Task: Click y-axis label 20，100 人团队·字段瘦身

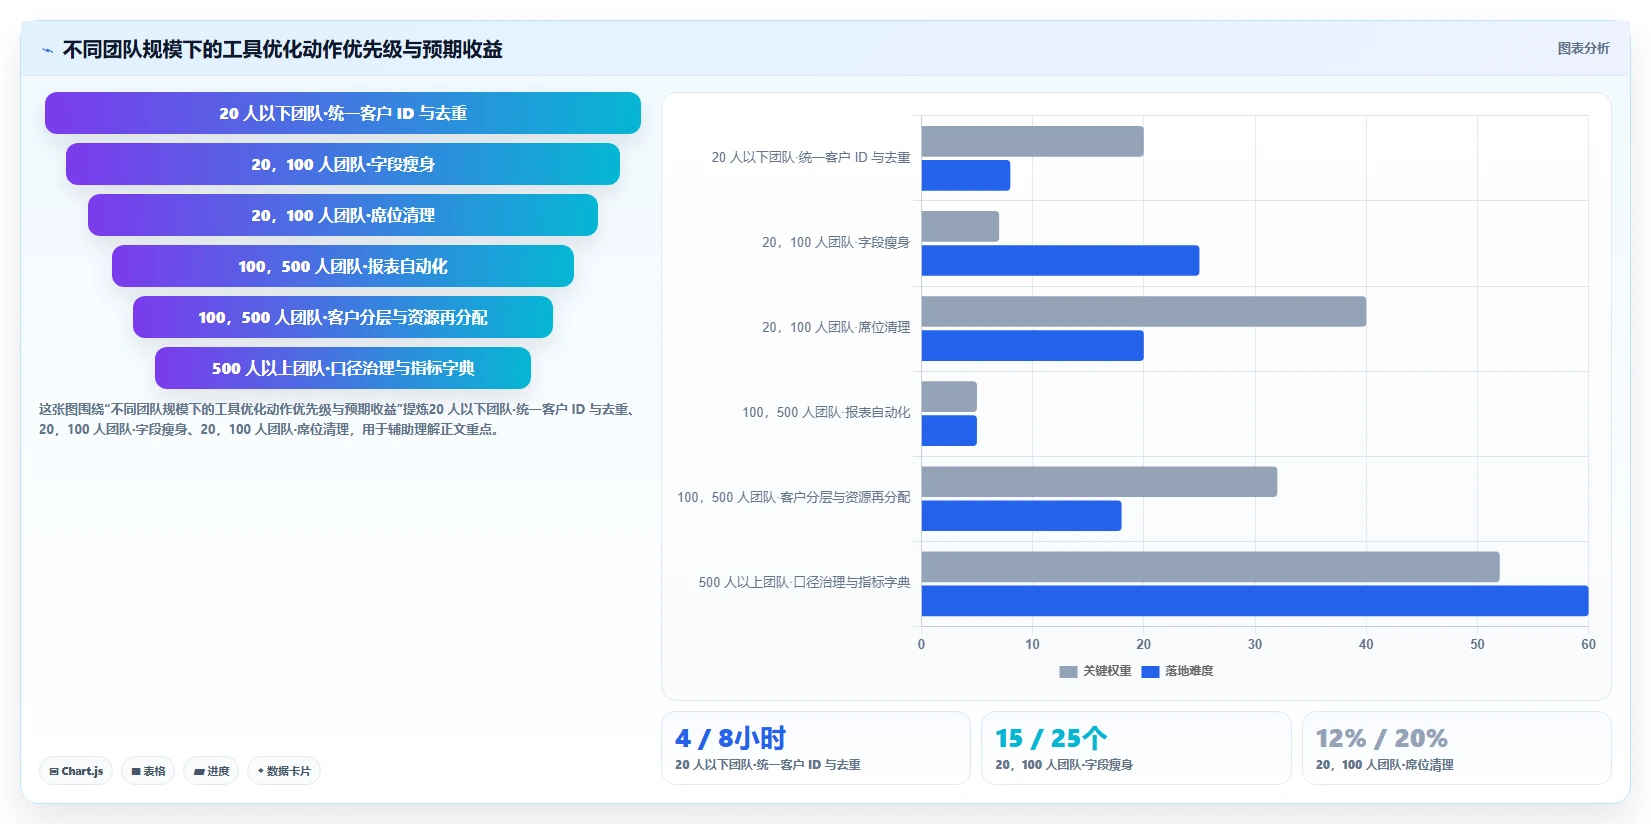Action: pos(836,242)
